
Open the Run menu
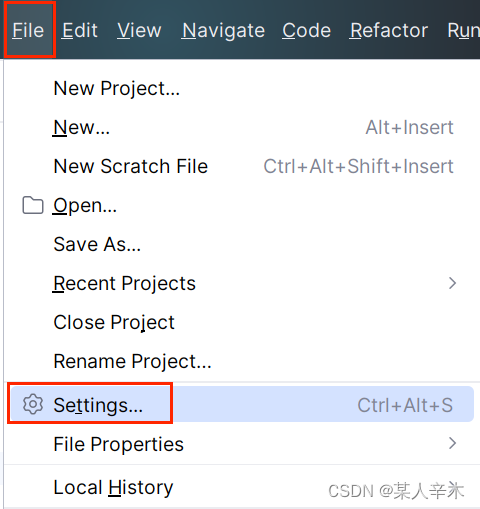(463, 30)
